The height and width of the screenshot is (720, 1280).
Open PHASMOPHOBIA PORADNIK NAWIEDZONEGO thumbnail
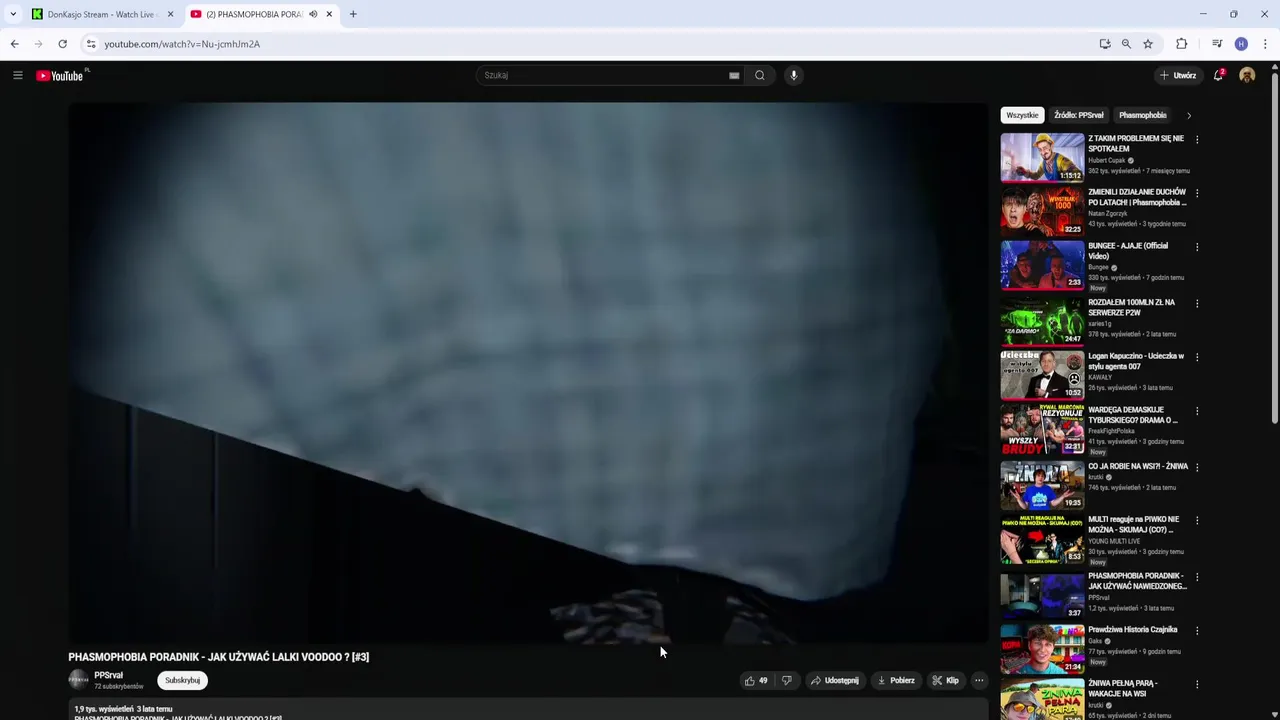(x=1042, y=595)
